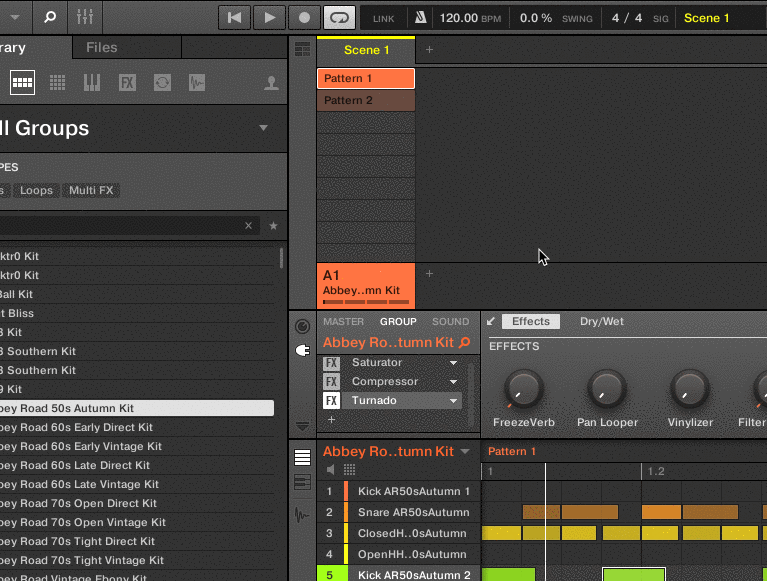This screenshot has width=767, height=581.
Task: Select the Groups type icon in browser
Action: click(22, 83)
